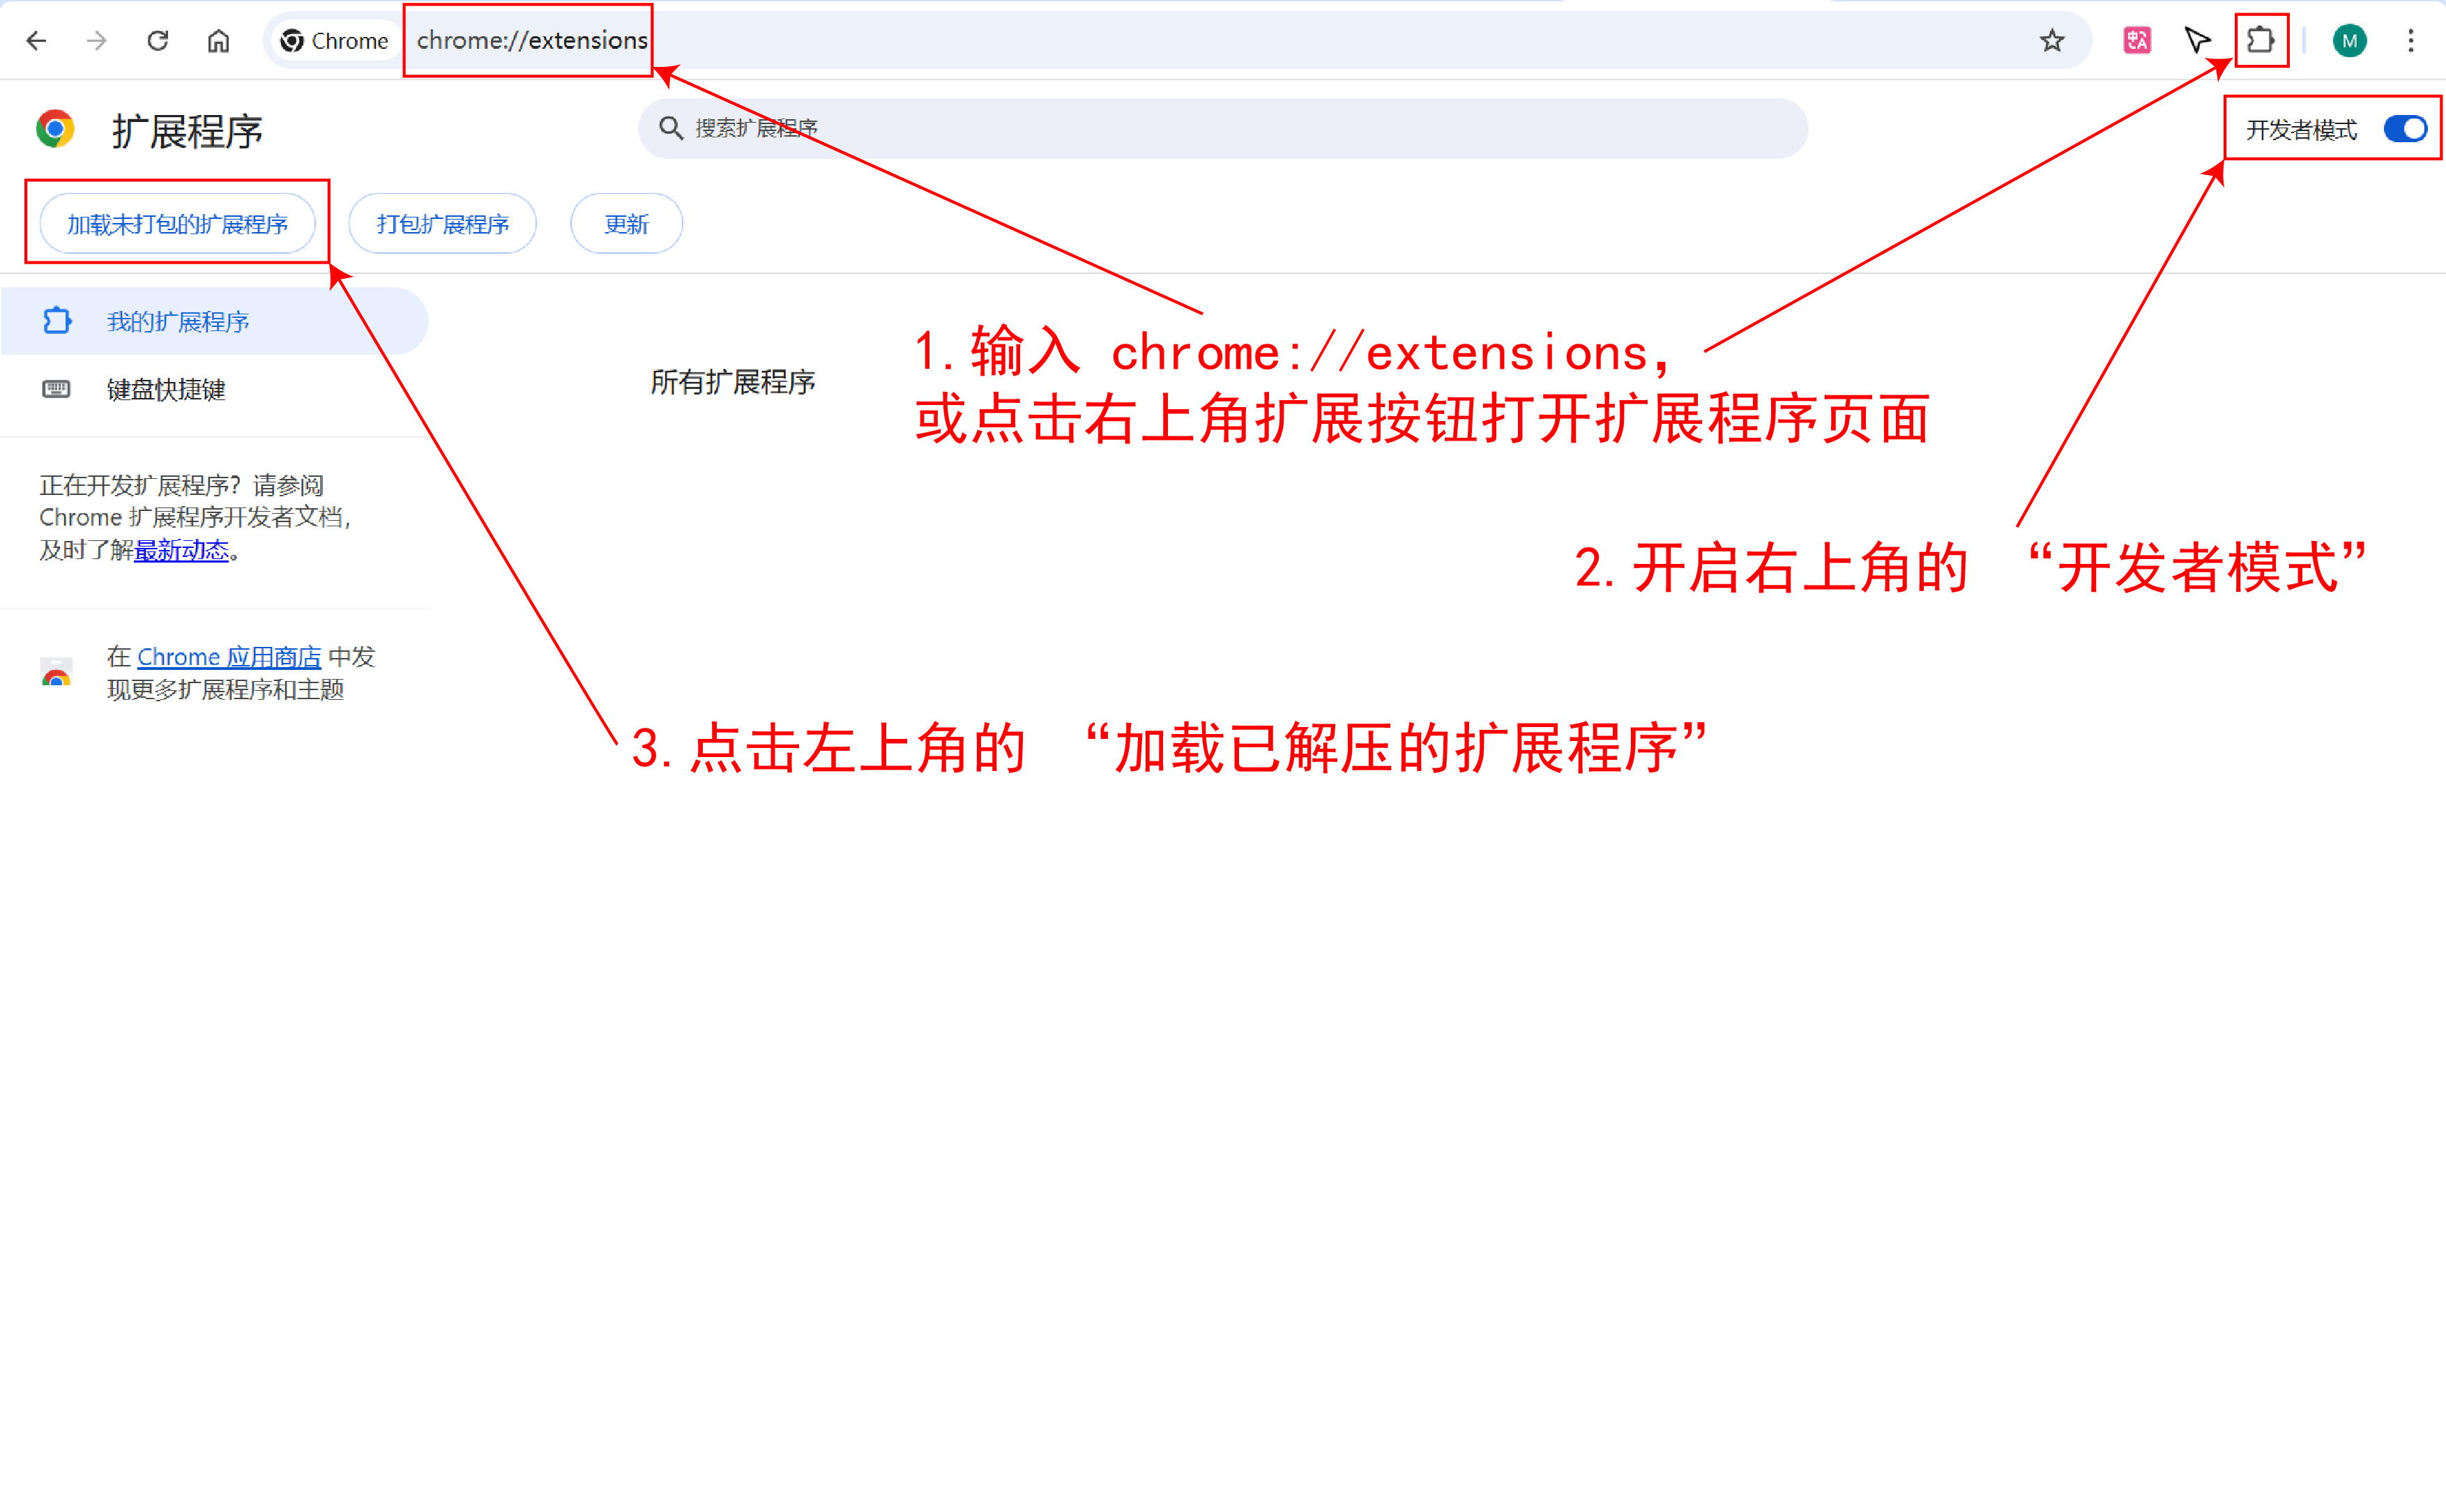This screenshot has height=1512, width=2446.
Task: Click the 更新 button
Action: coord(626,224)
